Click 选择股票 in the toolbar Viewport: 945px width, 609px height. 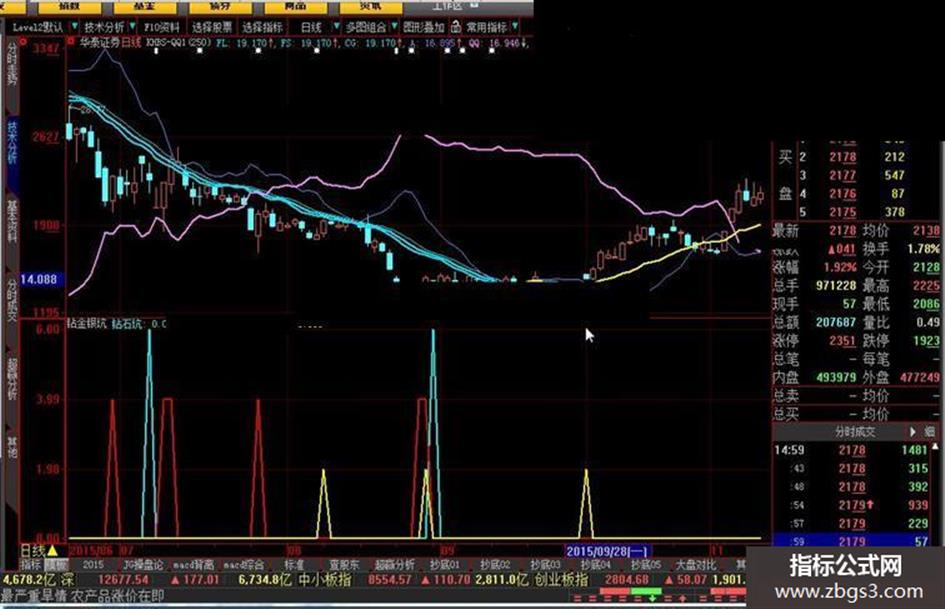(212, 28)
